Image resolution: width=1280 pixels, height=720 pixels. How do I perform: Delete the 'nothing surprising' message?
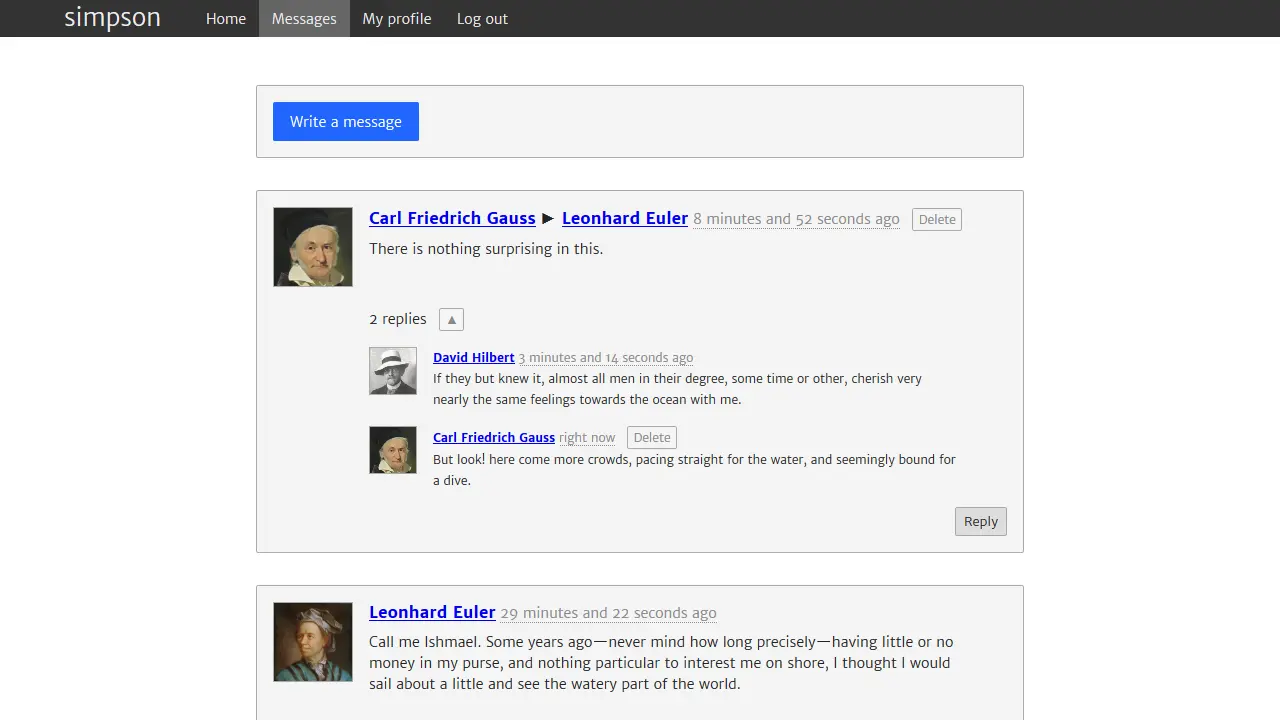pyautogui.click(x=936, y=220)
